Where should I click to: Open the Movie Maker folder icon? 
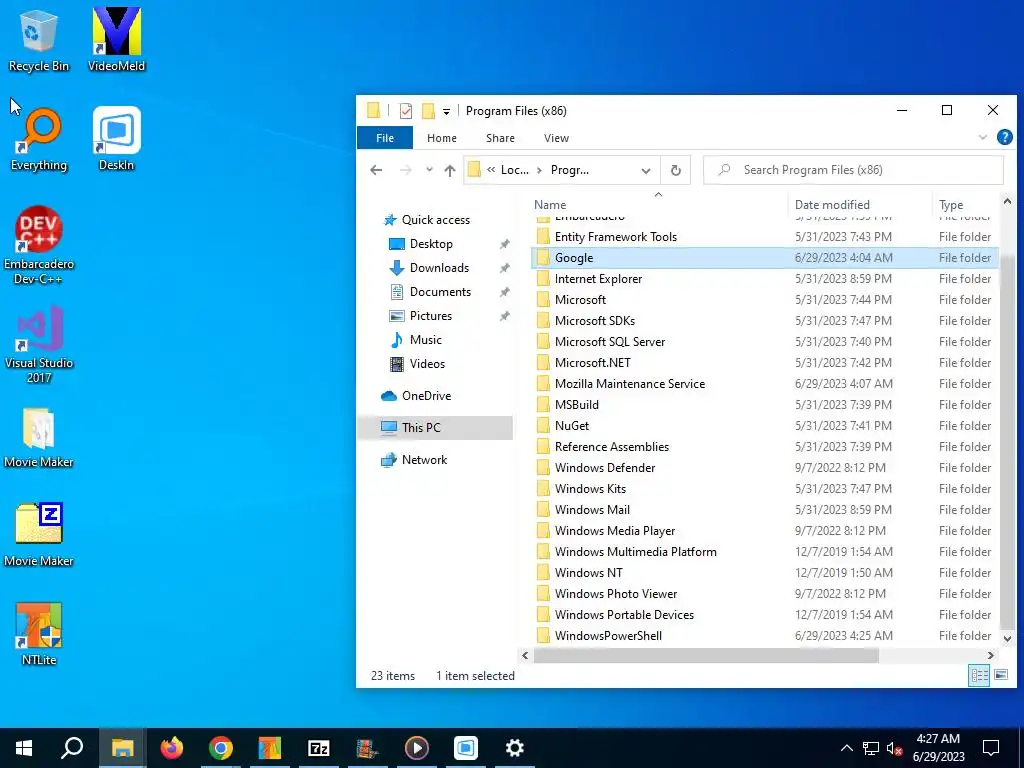[39, 438]
